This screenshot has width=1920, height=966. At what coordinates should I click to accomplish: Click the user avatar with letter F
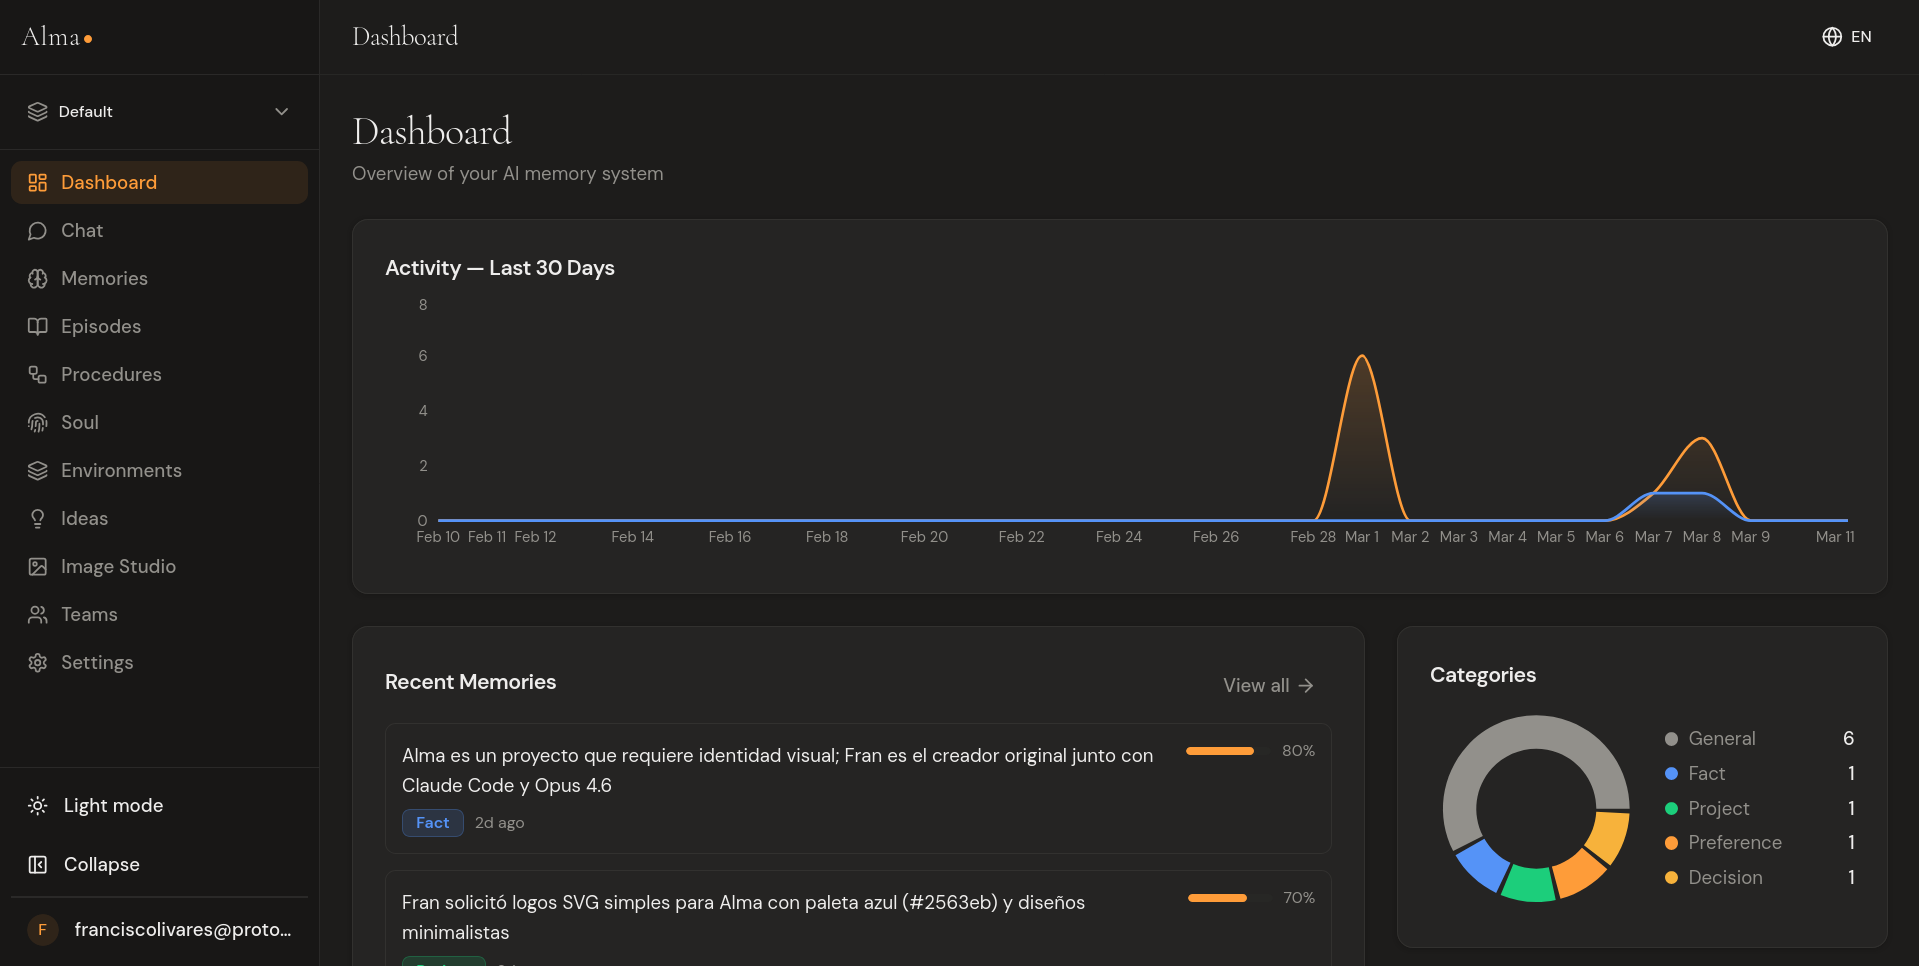(42, 929)
